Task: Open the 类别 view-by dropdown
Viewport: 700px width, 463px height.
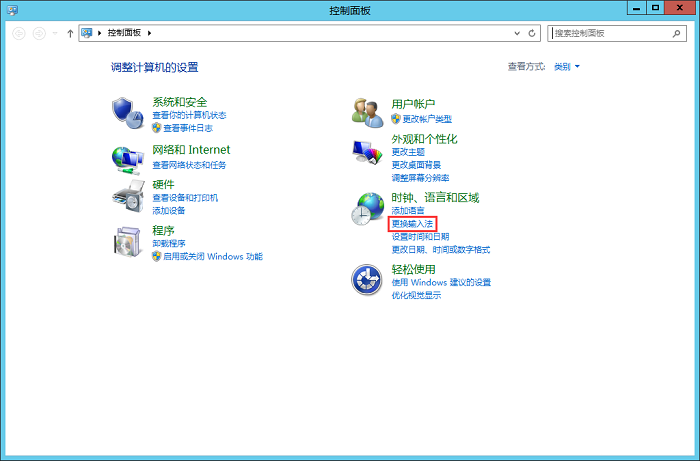Action: coord(567,67)
